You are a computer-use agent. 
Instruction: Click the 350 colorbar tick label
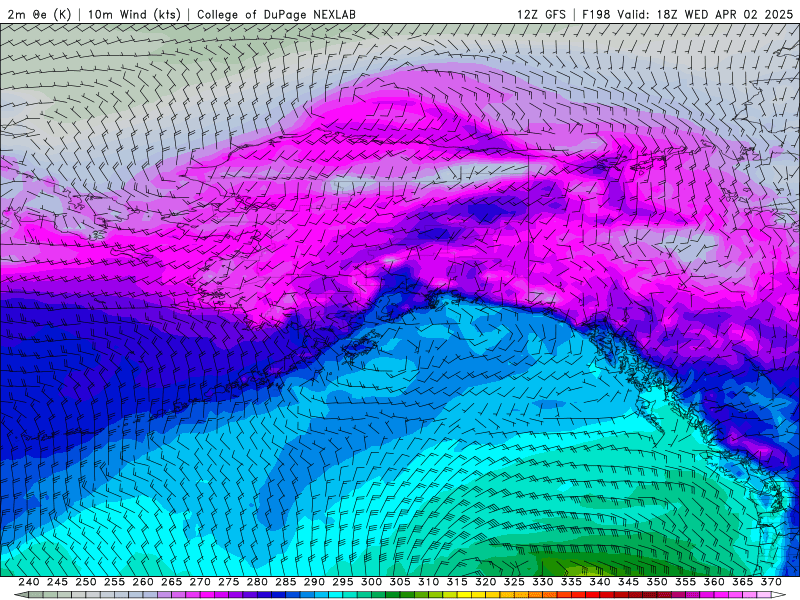point(657,582)
